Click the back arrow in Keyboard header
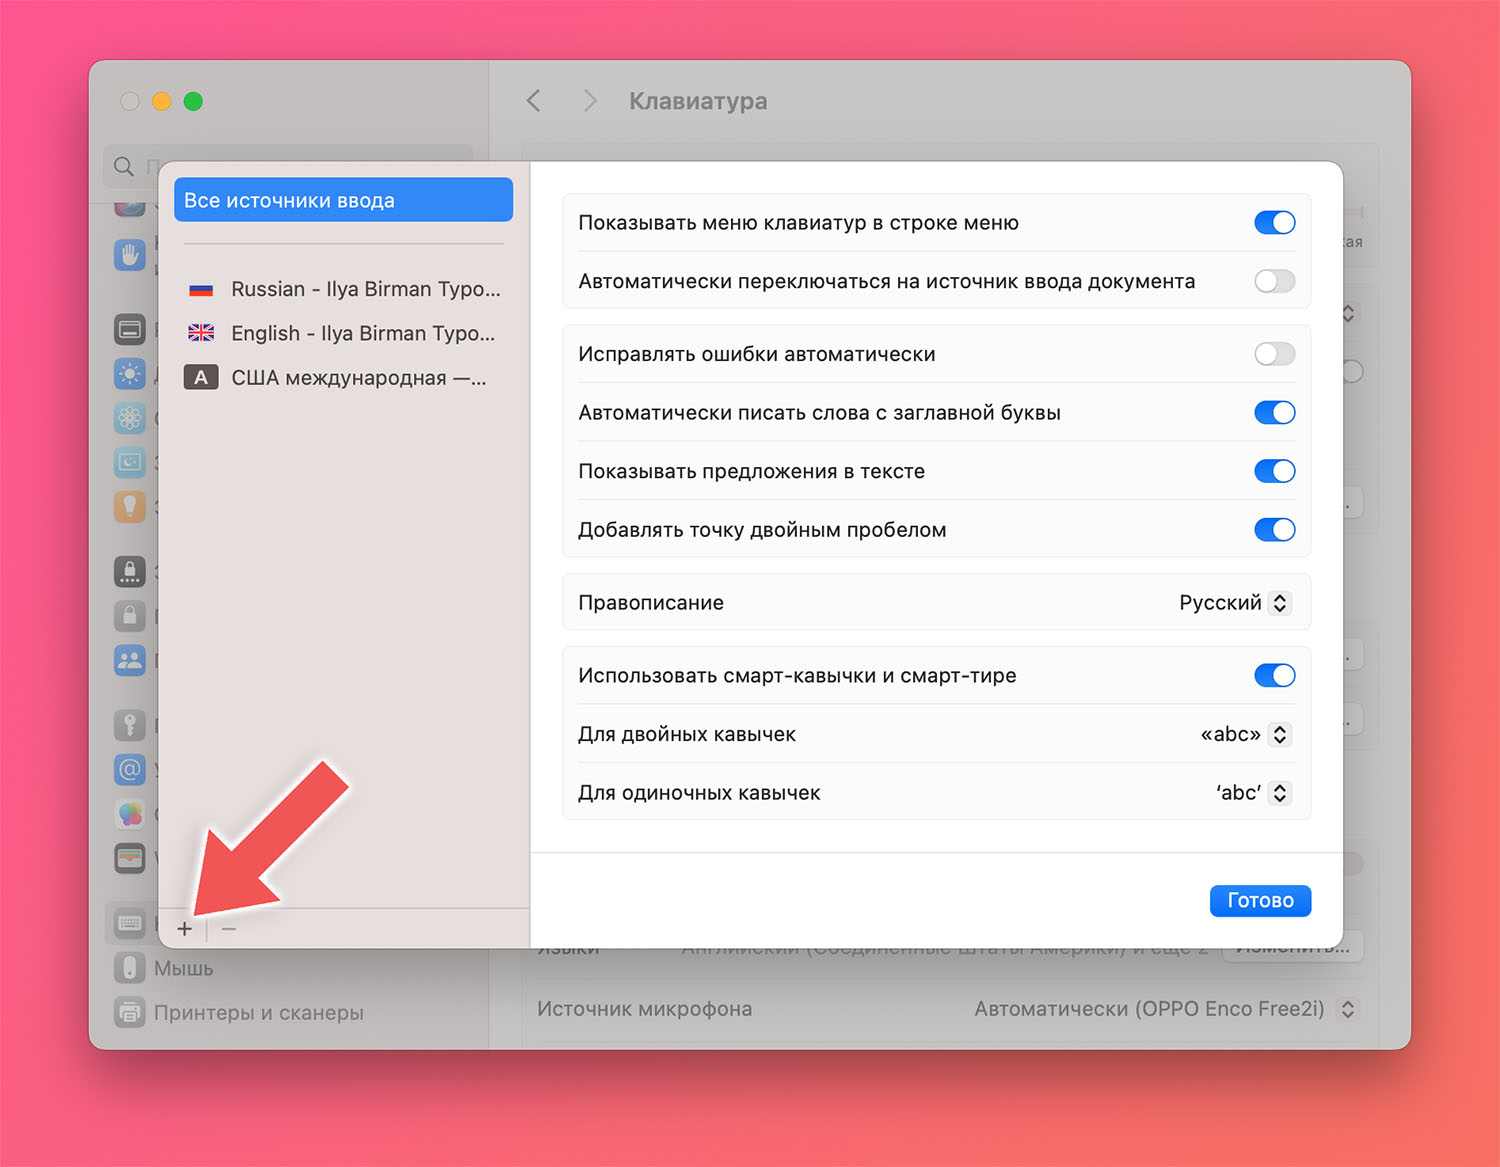Image resolution: width=1500 pixels, height=1167 pixels. [534, 101]
